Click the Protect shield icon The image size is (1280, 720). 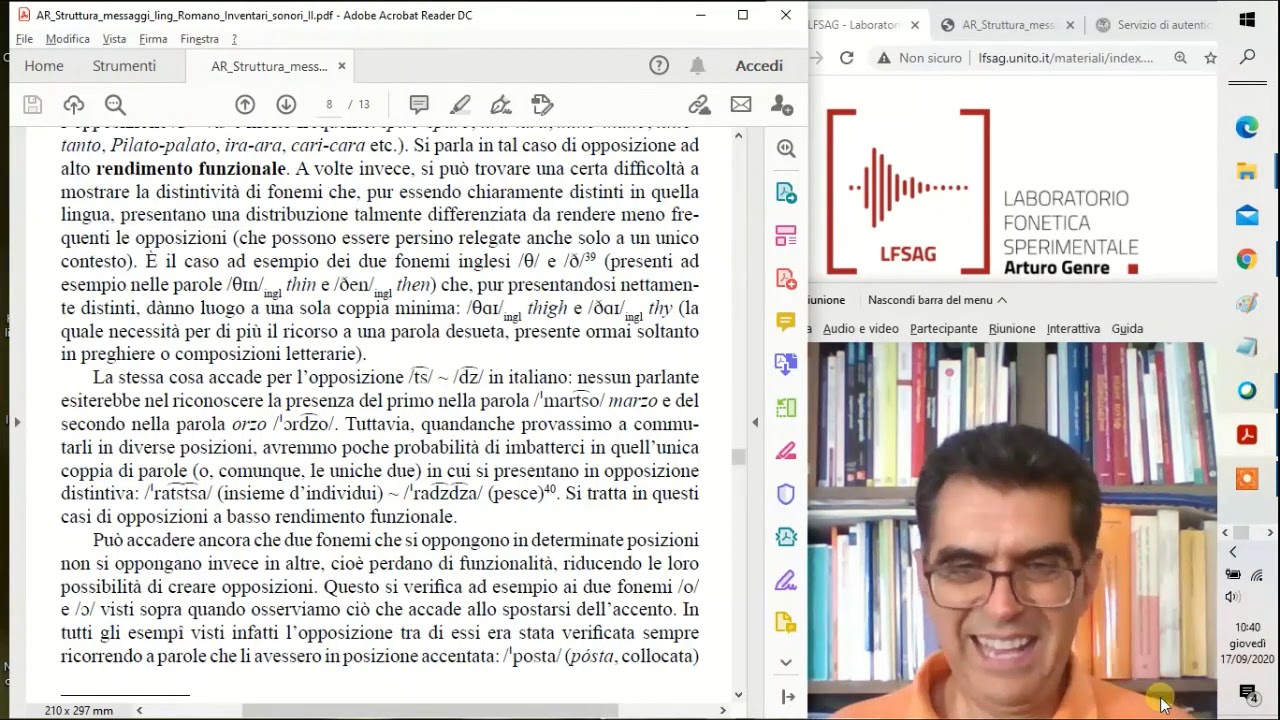[786, 494]
